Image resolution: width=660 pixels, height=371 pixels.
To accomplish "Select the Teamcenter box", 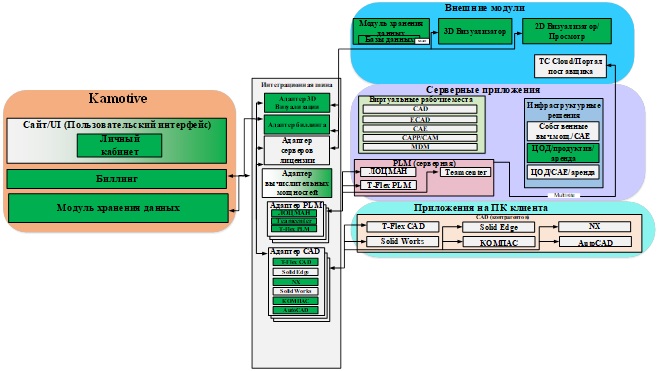I will 466,172.
